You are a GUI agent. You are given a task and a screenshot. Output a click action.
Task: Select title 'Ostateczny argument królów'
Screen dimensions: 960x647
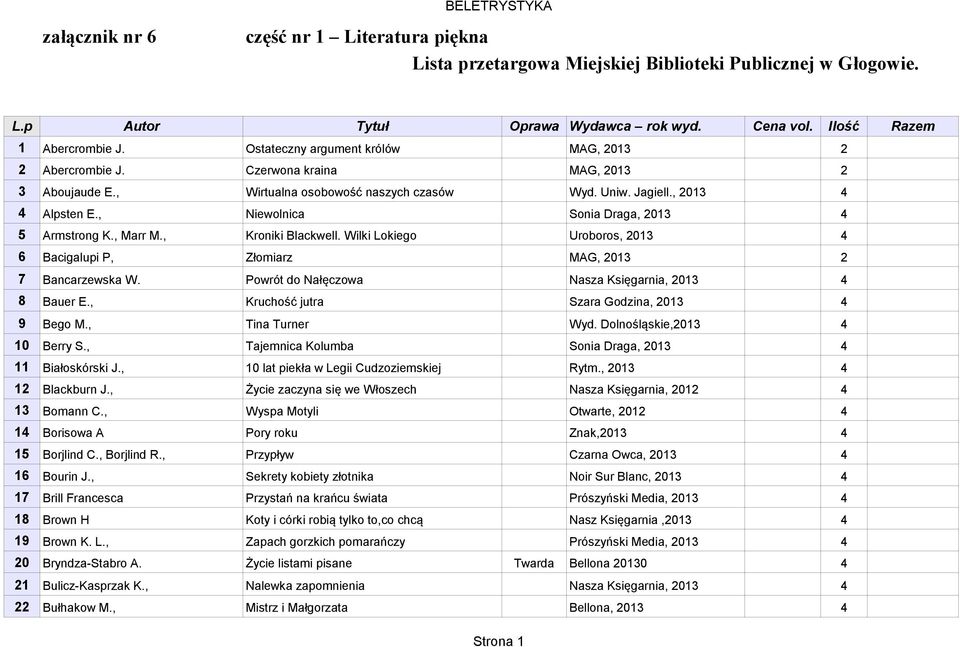point(323,149)
